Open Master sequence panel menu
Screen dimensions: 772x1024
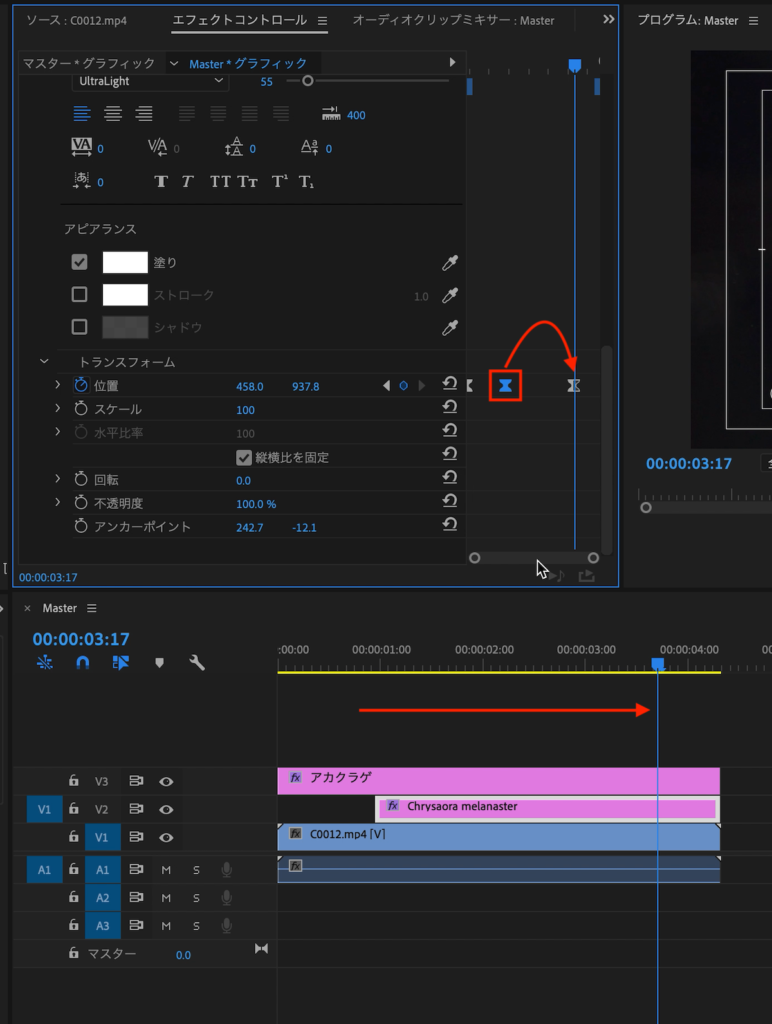[91, 608]
